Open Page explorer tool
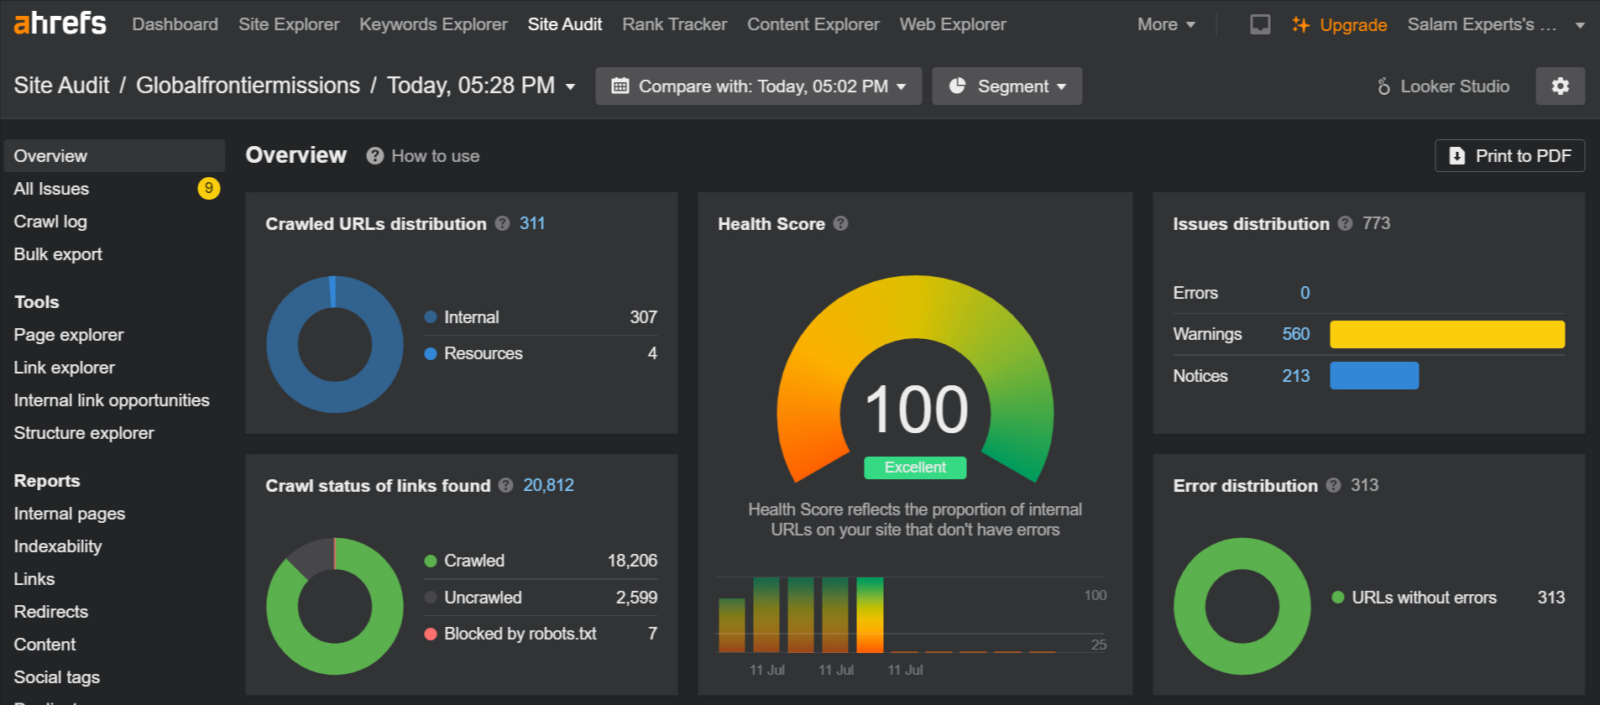1600x705 pixels. click(x=69, y=335)
